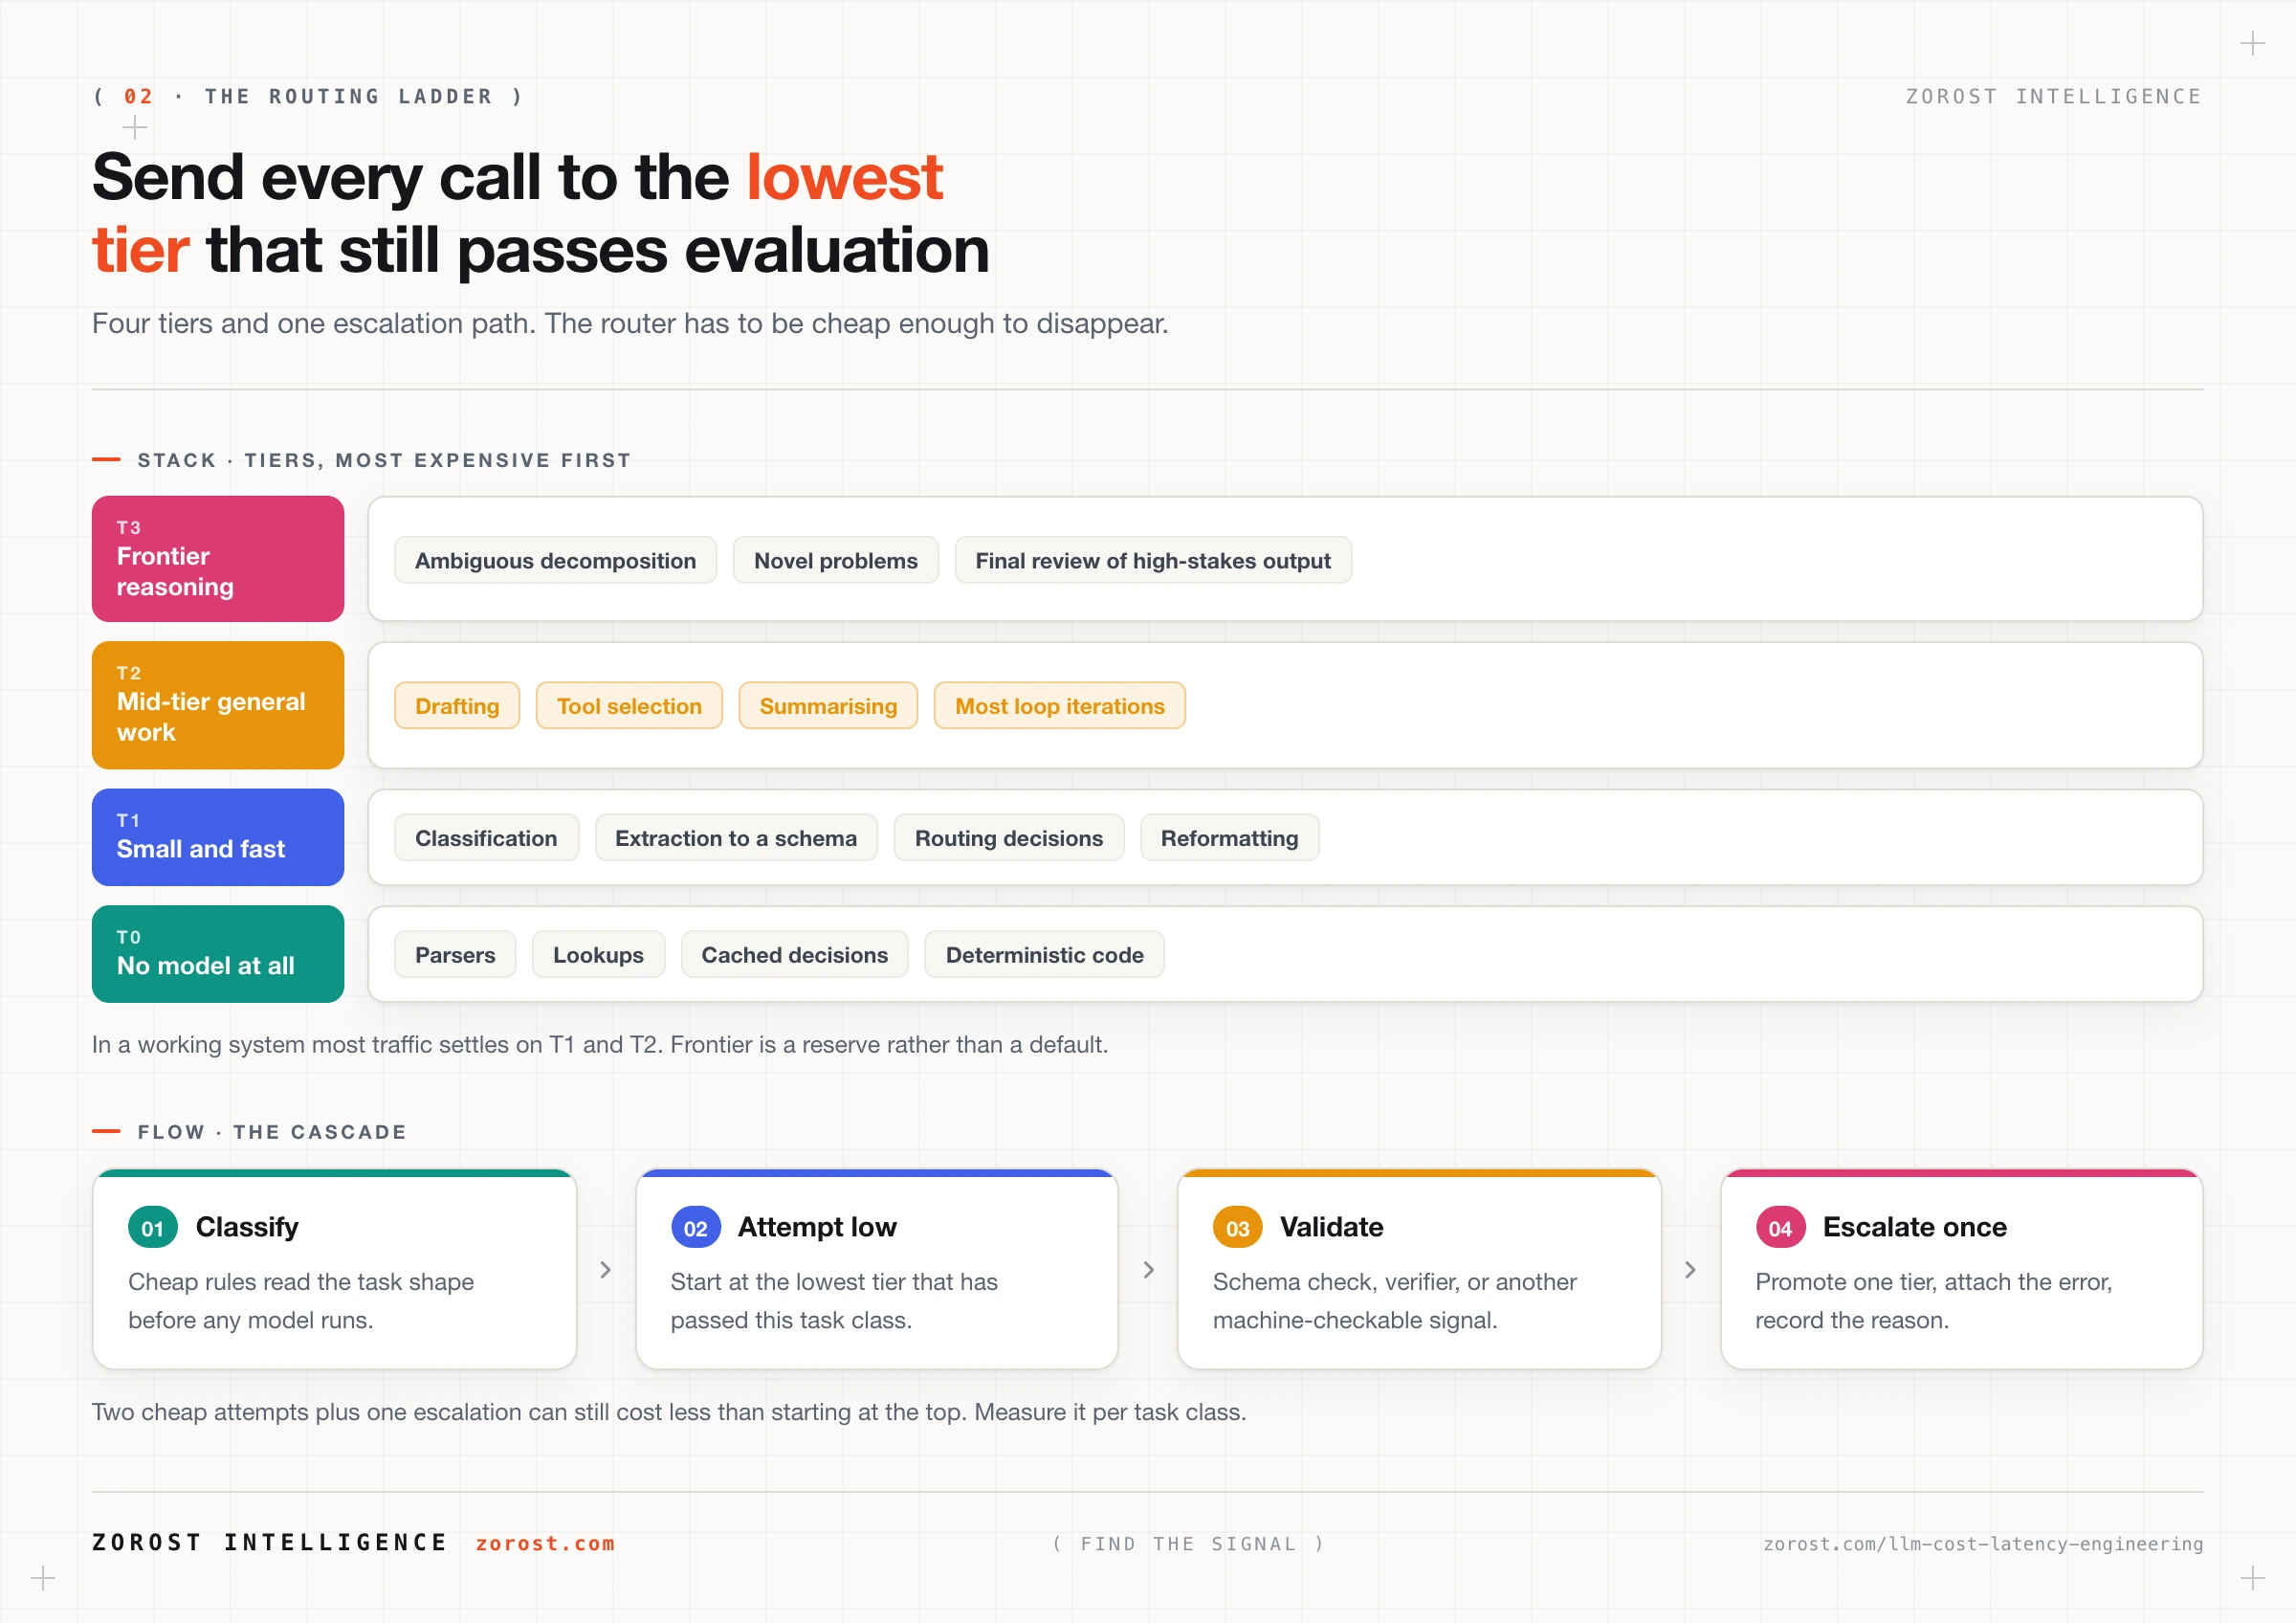The height and width of the screenshot is (1623, 2296).
Task: Click the Tool selection tag
Action: tap(629, 706)
